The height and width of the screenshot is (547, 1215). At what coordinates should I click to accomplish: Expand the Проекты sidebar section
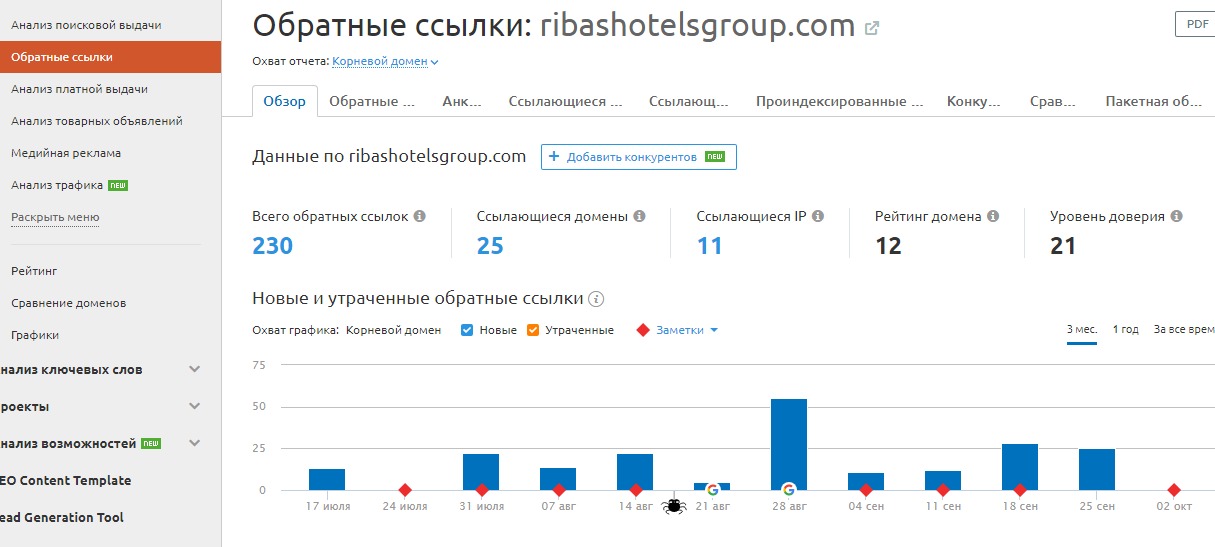point(194,407)
